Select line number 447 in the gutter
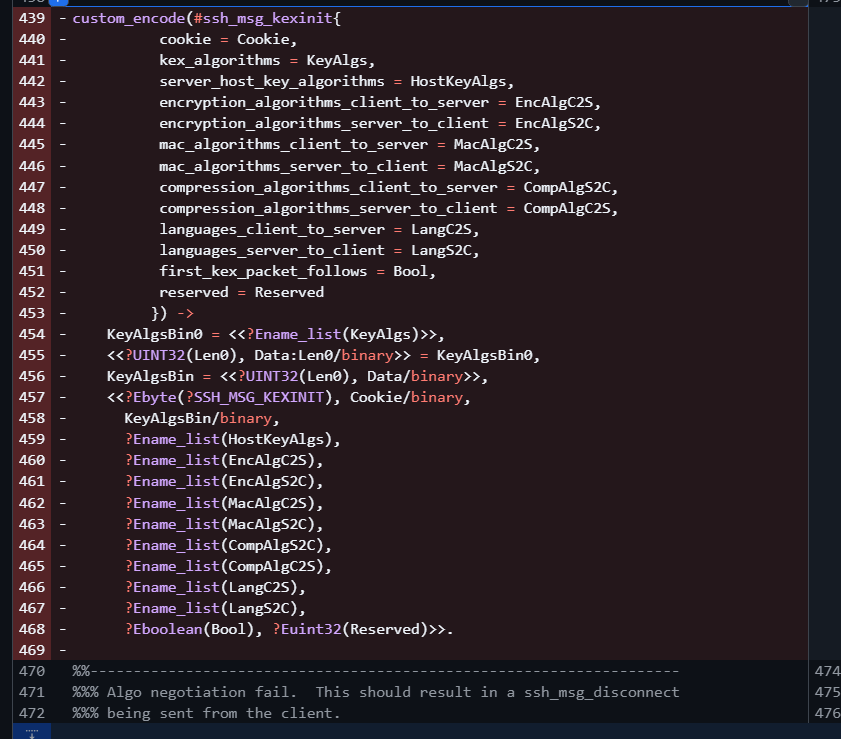 pyautogui.click(x=32, y=187)
